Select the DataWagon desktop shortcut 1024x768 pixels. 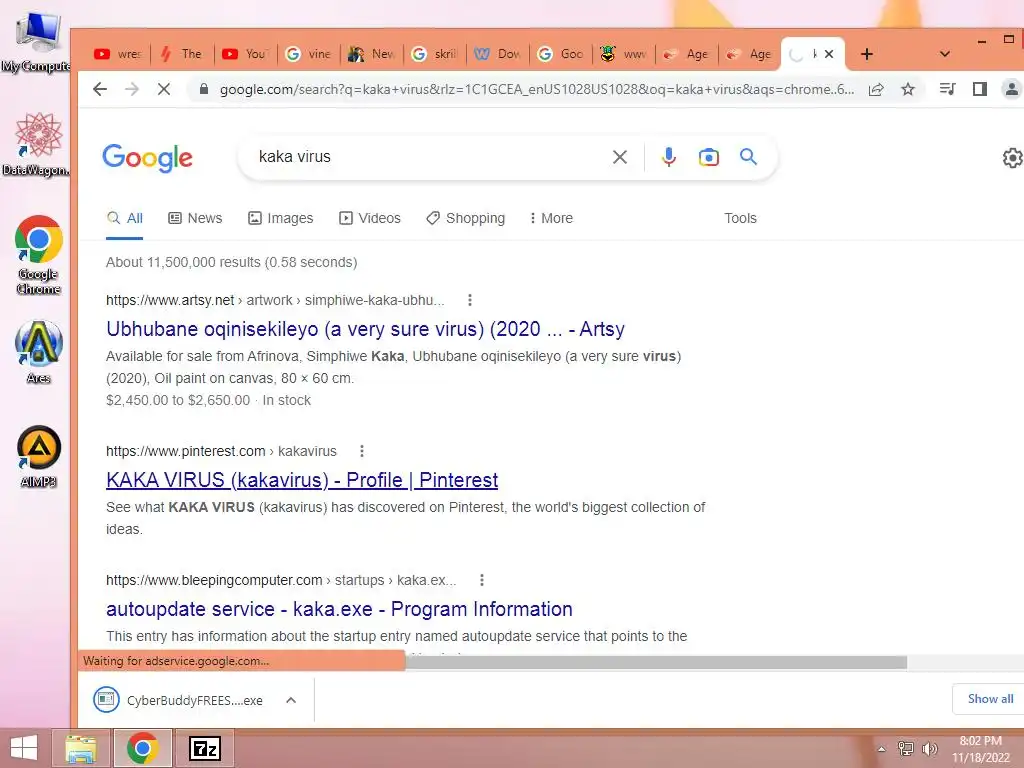point(37,143)
